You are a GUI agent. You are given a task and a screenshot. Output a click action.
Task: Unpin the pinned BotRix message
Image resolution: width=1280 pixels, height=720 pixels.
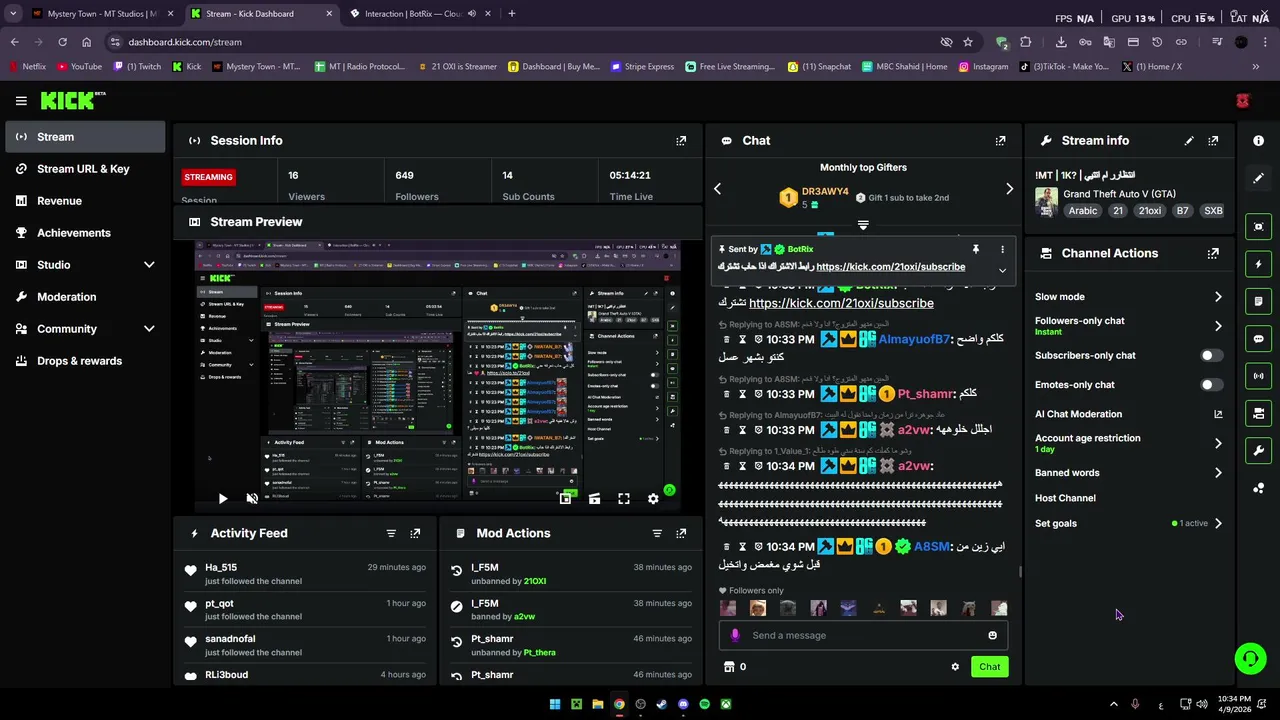[975, 249]
